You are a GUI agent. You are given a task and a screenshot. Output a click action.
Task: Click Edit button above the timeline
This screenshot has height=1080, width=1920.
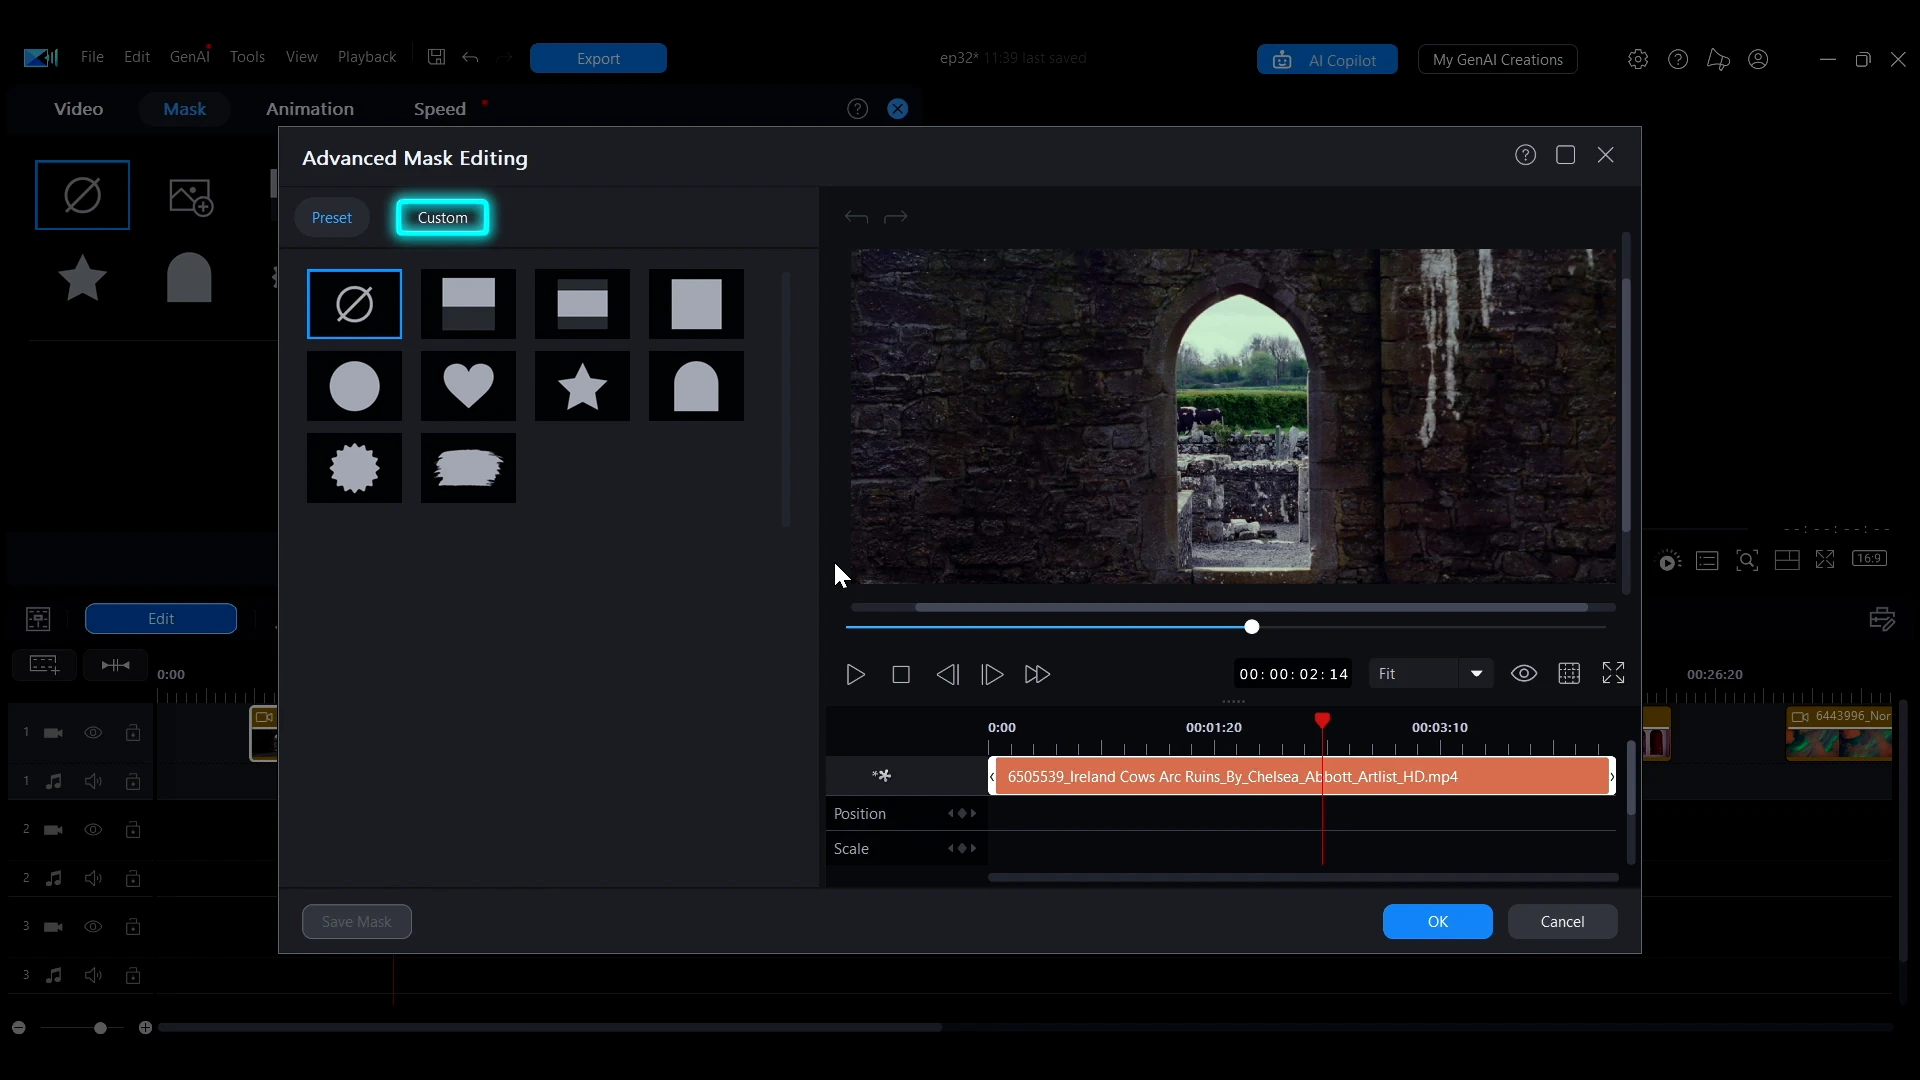click(x=161, y=619)
